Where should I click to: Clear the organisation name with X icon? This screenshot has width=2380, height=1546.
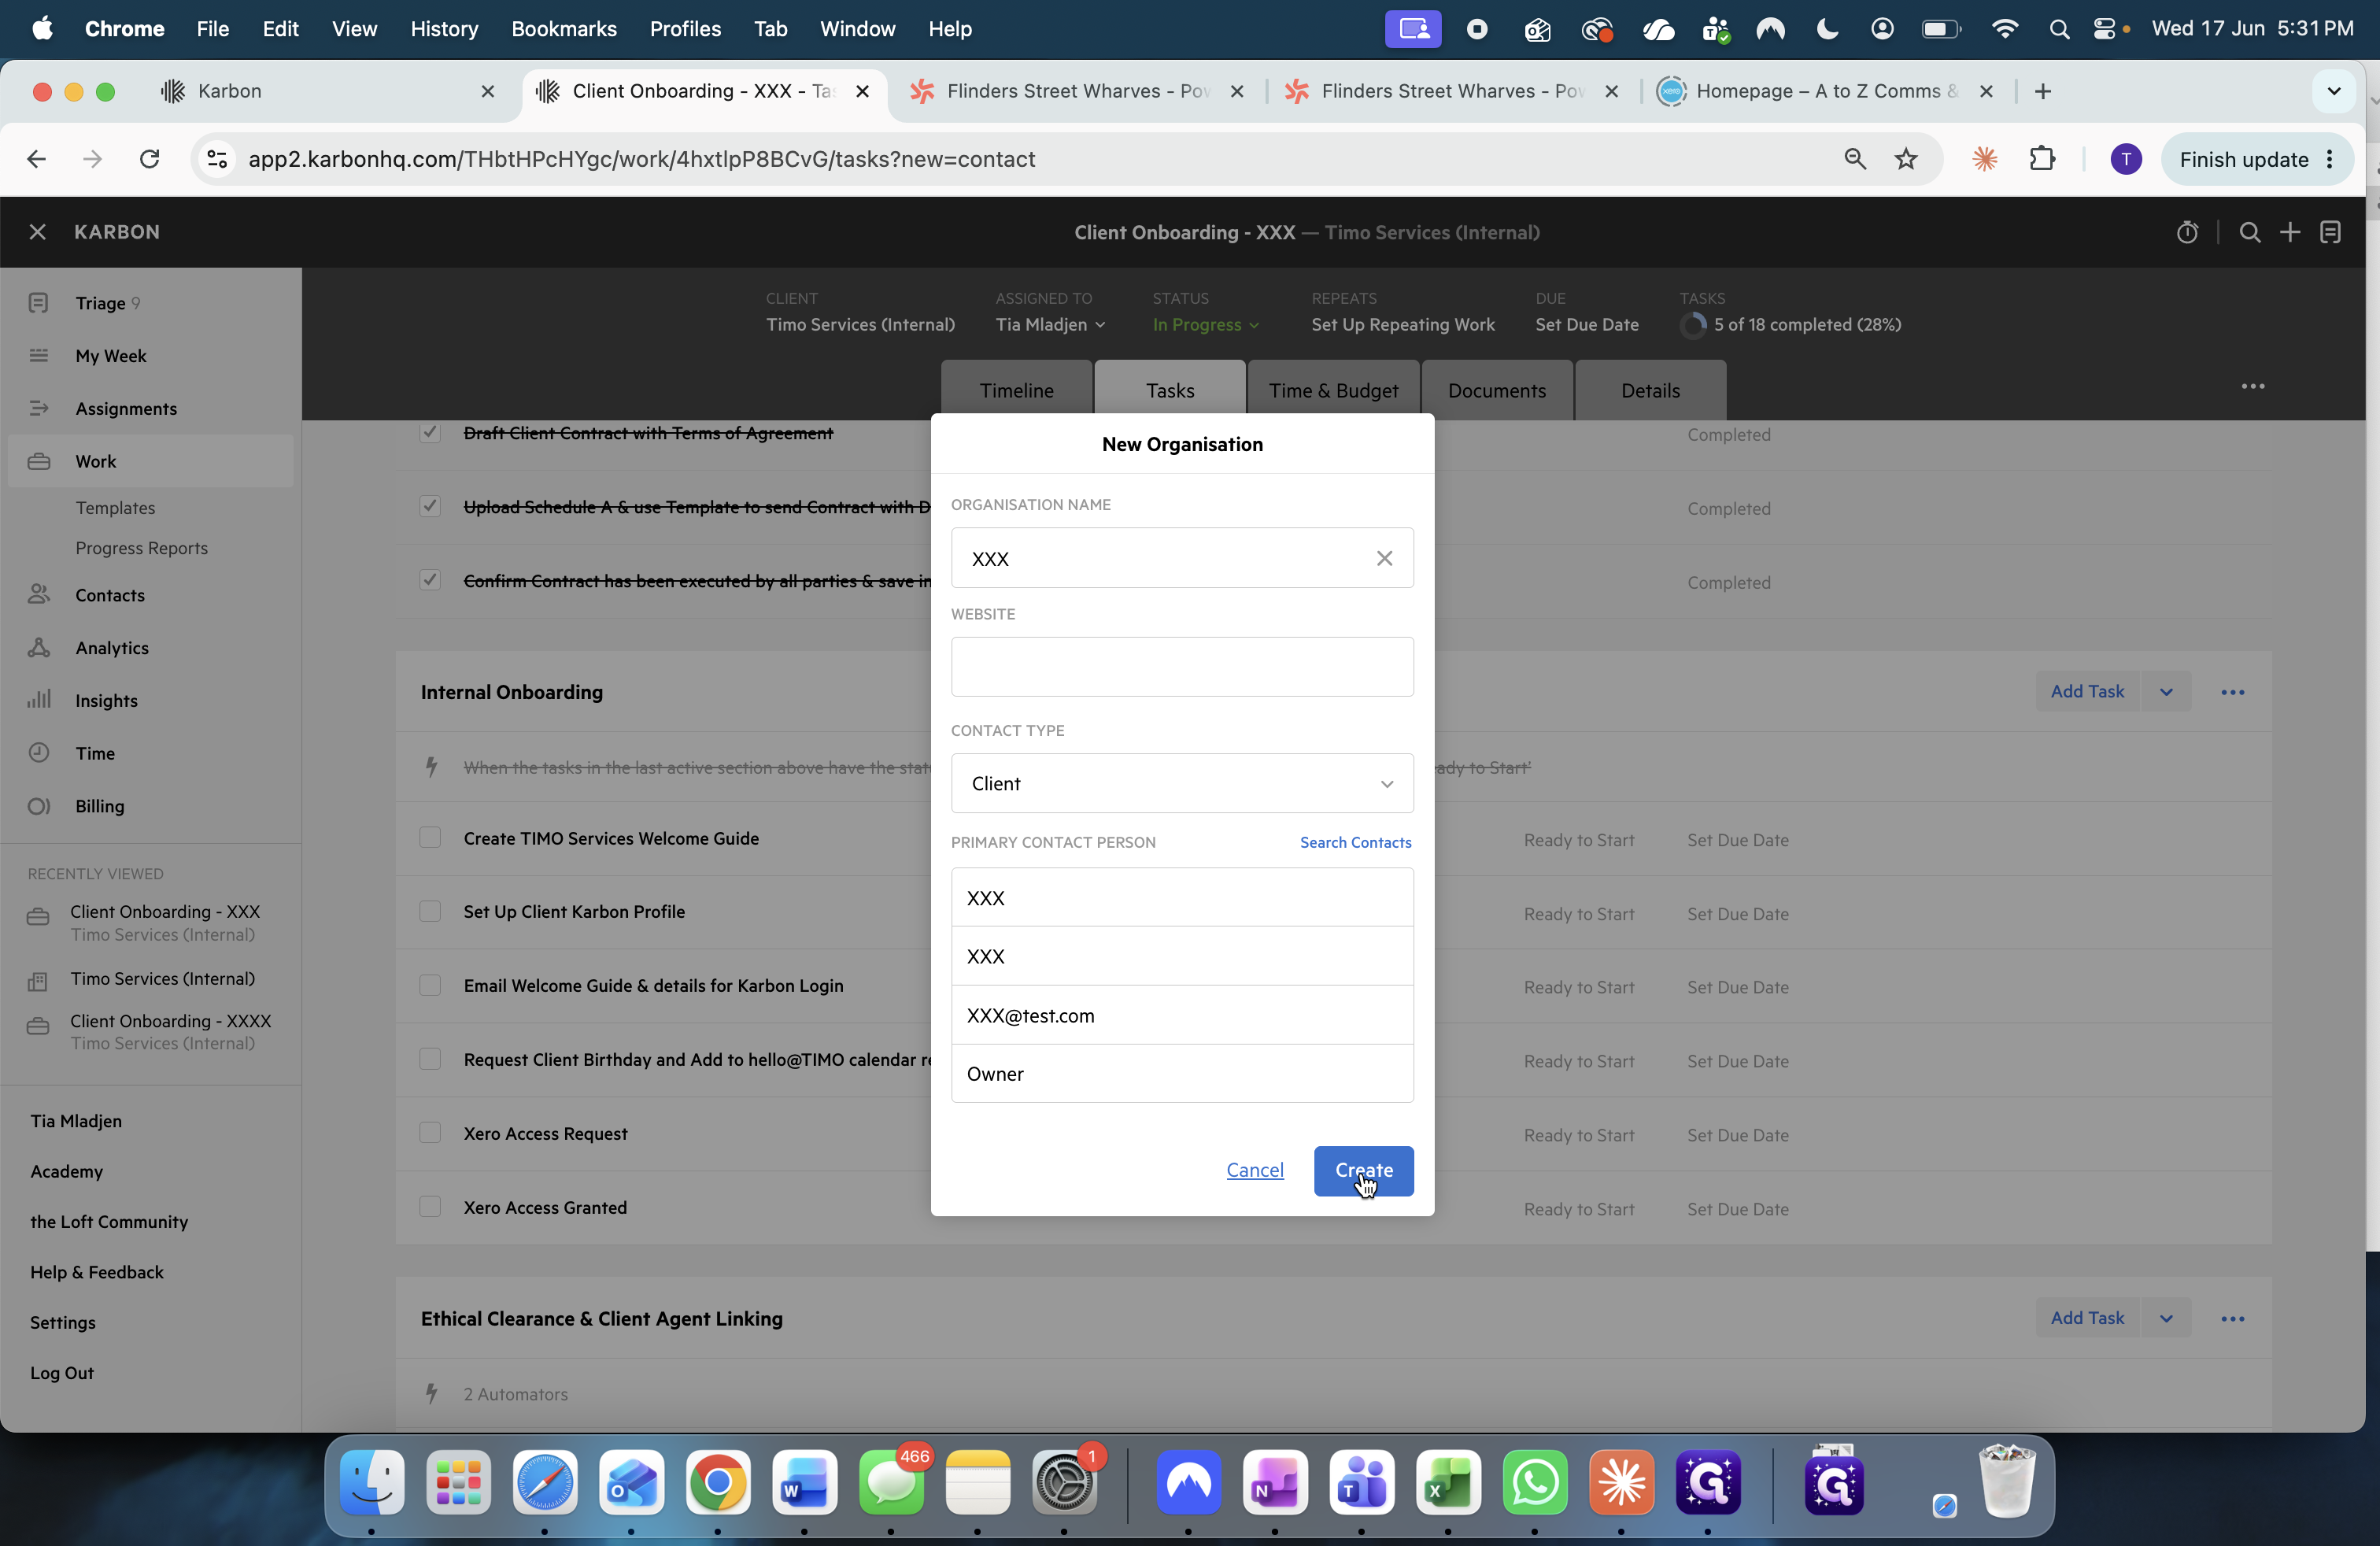click(x=1384, y=558)
